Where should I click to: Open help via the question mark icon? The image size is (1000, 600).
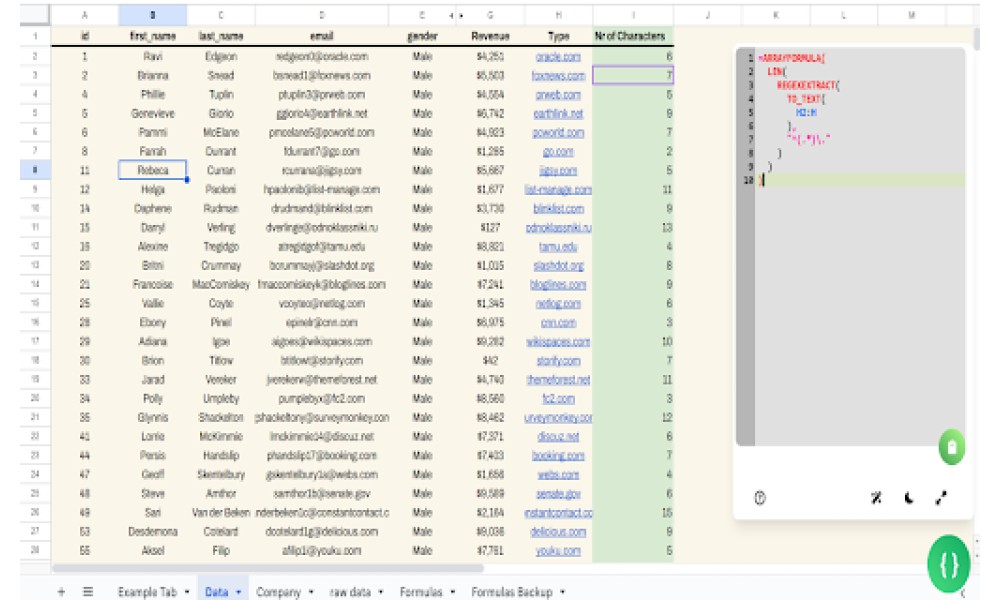click(760, 498)
